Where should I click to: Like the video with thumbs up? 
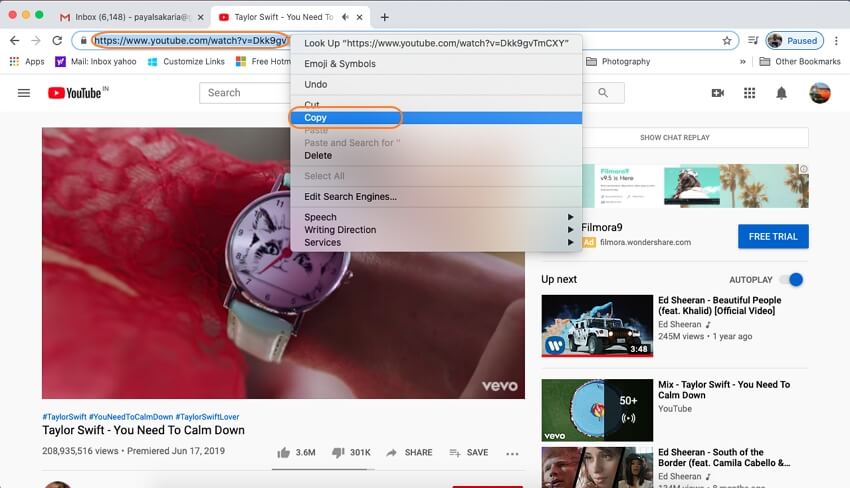point(284,452)
